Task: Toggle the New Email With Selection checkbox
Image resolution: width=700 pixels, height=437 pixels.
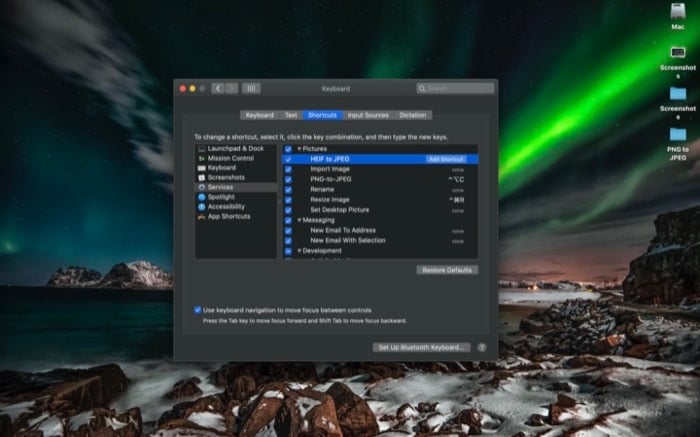Action: point(288,241)
